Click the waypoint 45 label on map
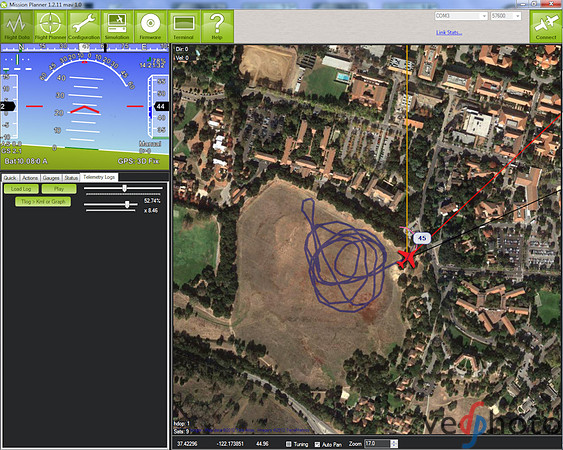 point(422,238)
